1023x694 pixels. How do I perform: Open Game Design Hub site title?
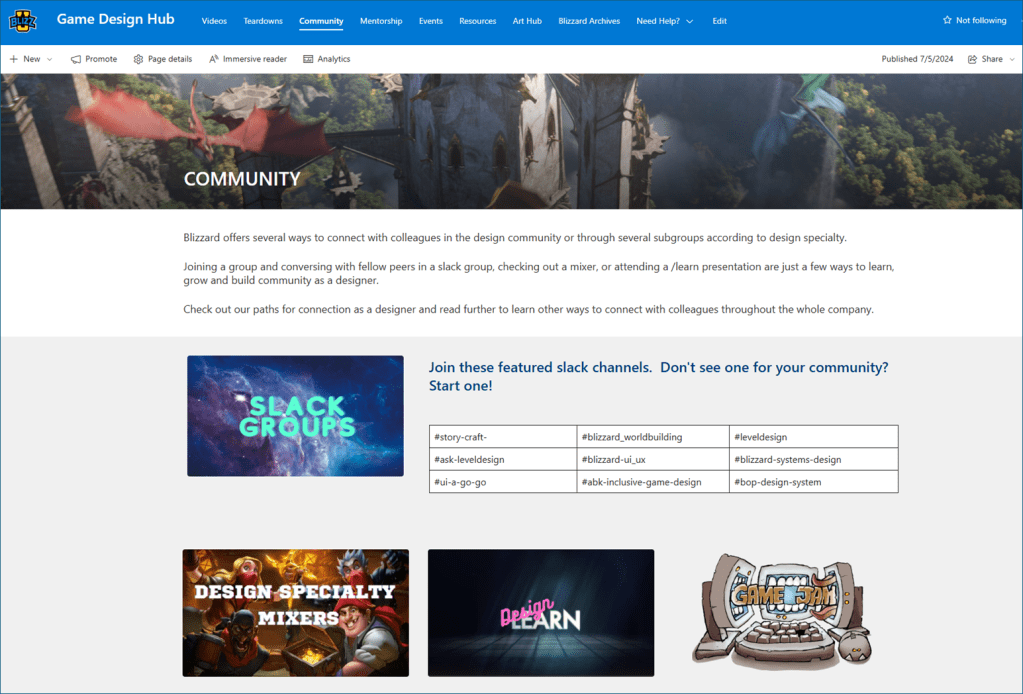click(x=115, y=20)
